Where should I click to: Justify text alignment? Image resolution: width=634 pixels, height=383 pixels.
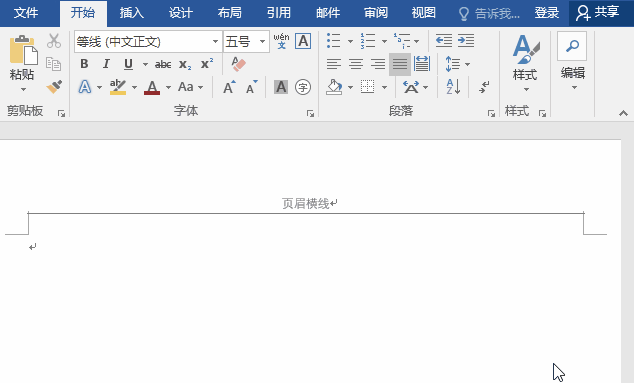400,64
